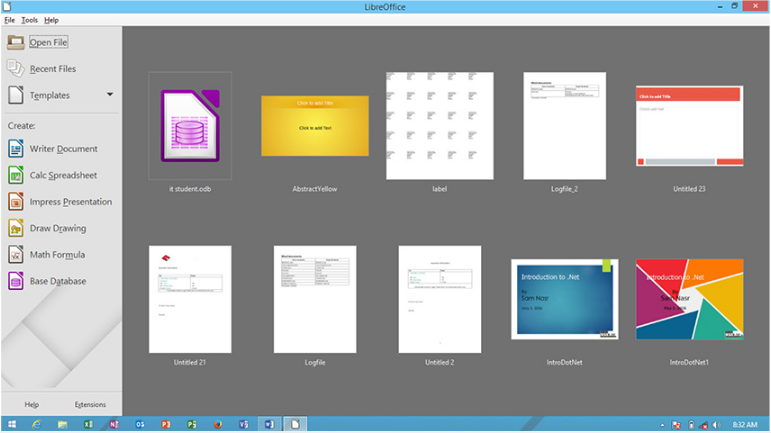Click the Recent Files icon
Screen dimensions: 771x433
(x=16, y=68)
